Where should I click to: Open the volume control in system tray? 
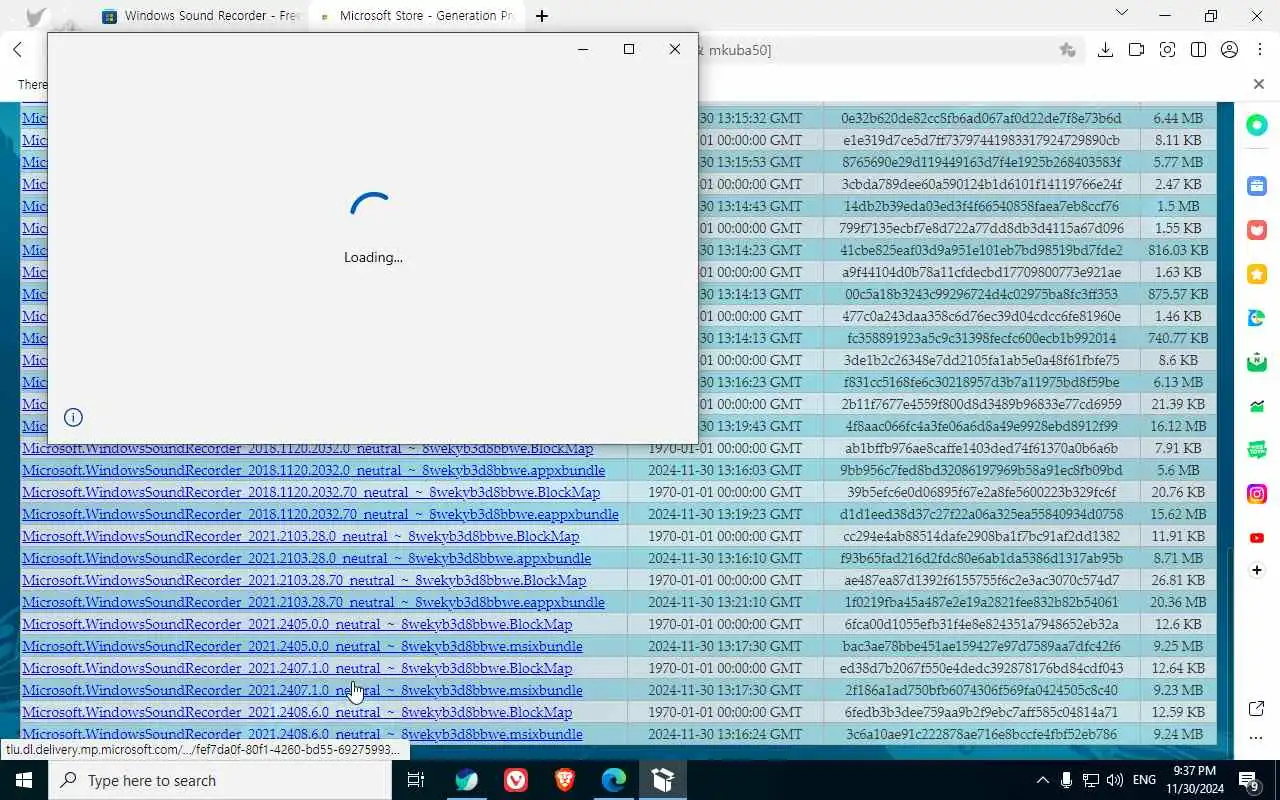[1115, 780]
